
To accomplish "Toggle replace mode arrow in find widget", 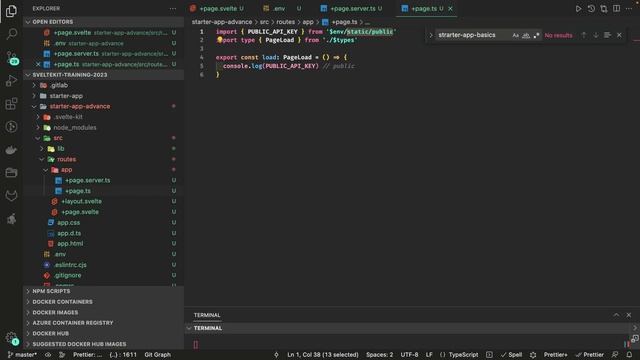I will click(431, 36).
